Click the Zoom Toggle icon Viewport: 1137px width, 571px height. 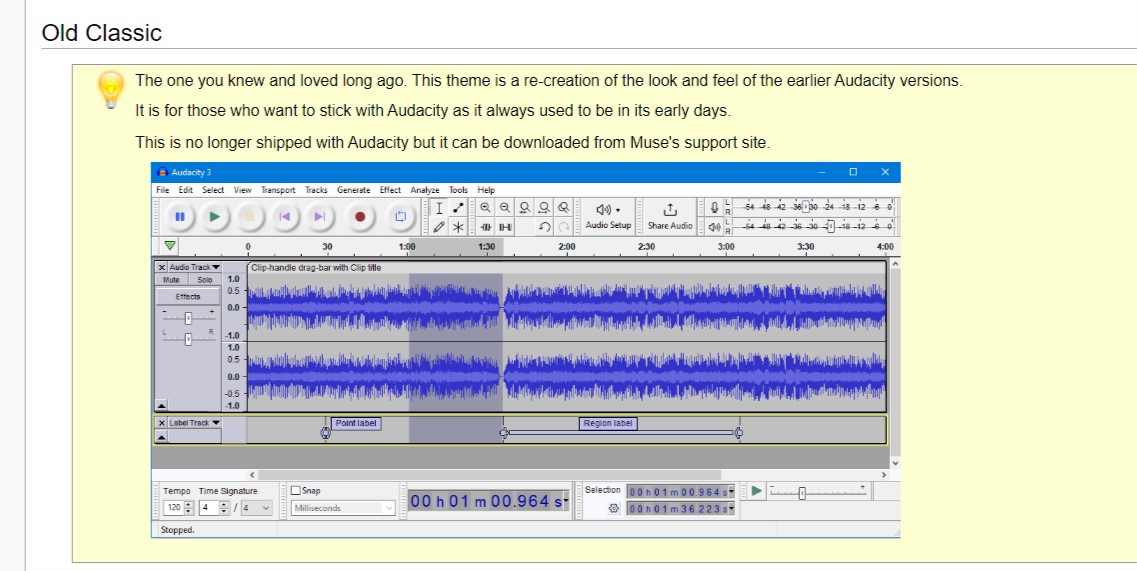pos(563,208)
